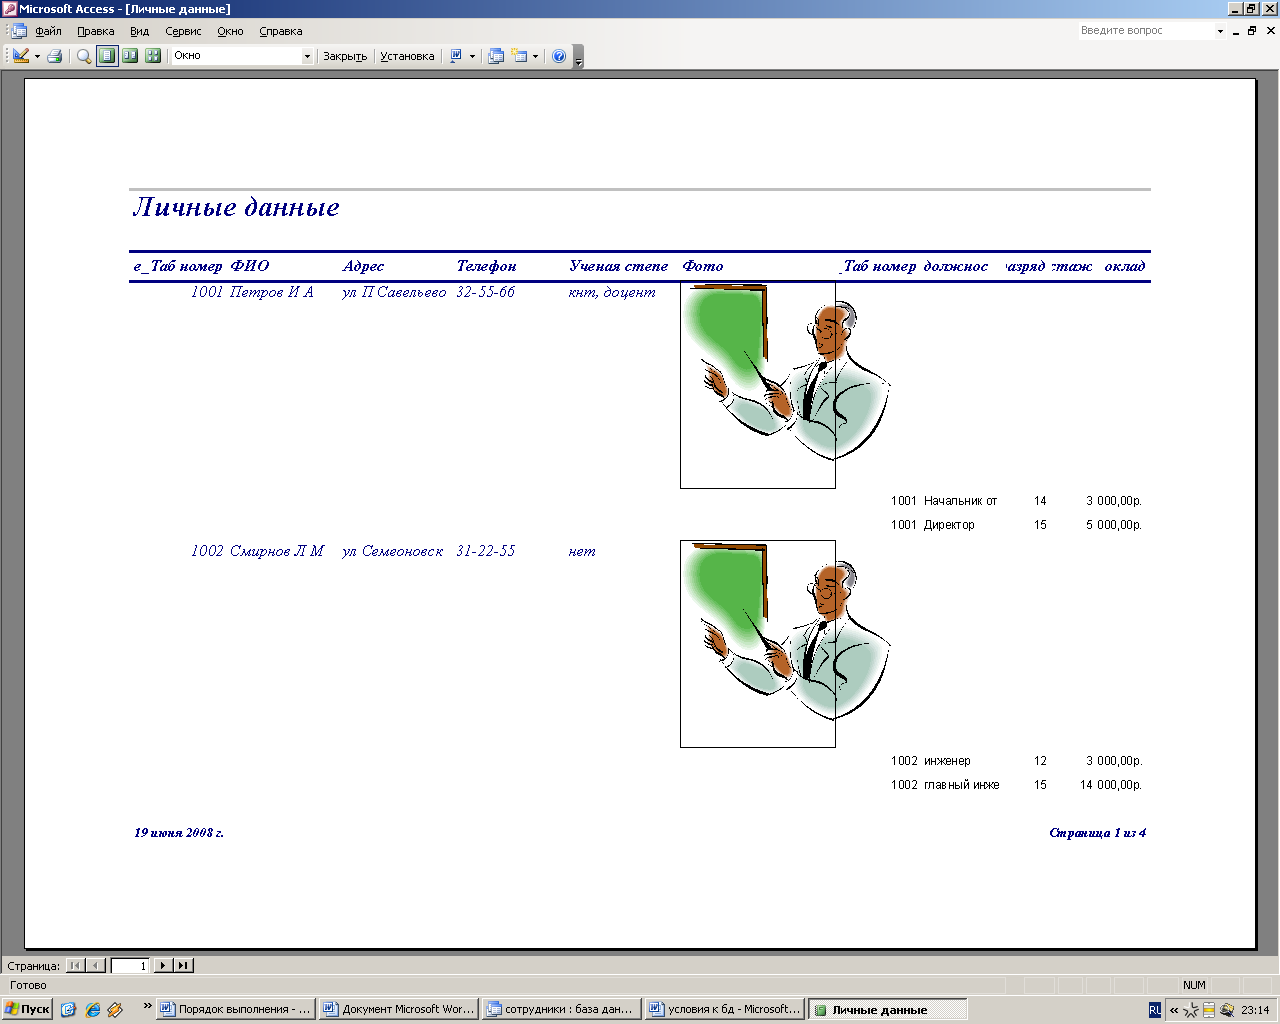Click the phone number 32-55-66

486,292
